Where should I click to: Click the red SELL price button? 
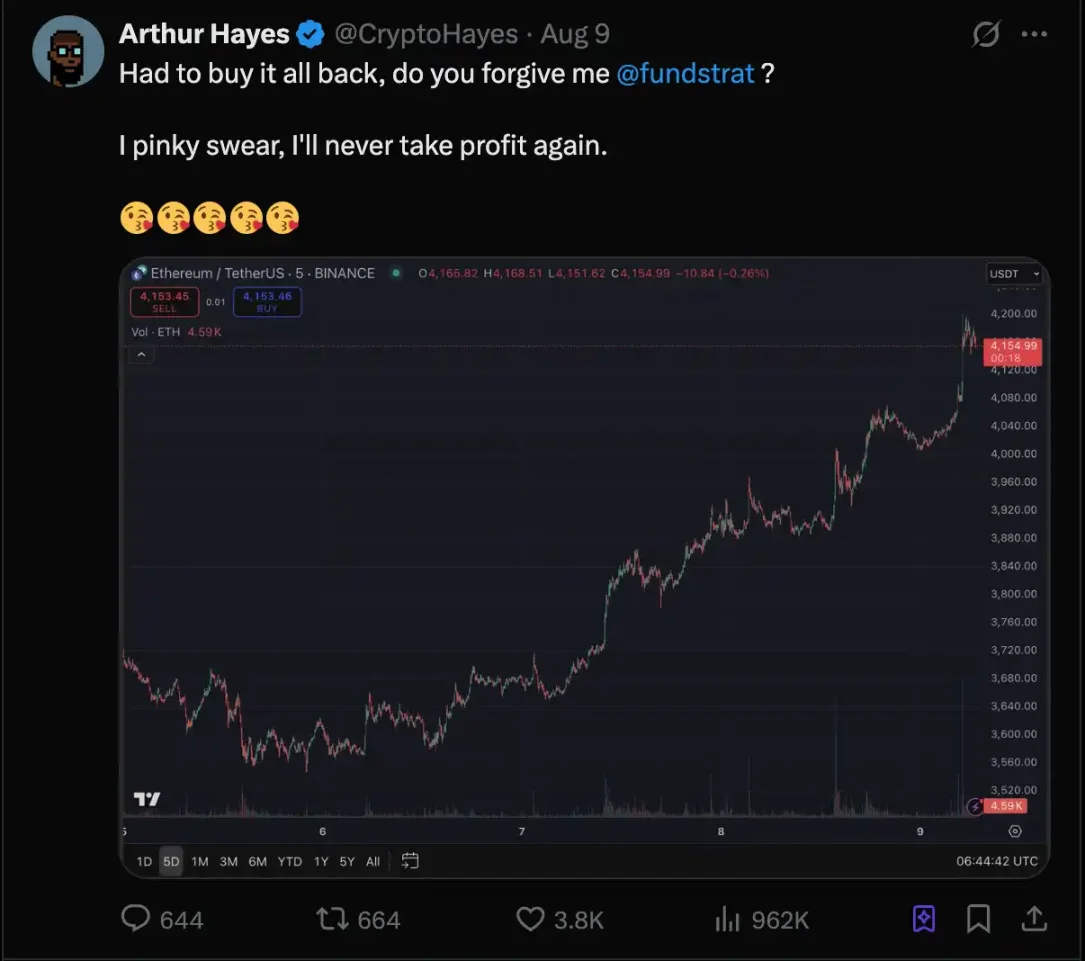point(164,301)
